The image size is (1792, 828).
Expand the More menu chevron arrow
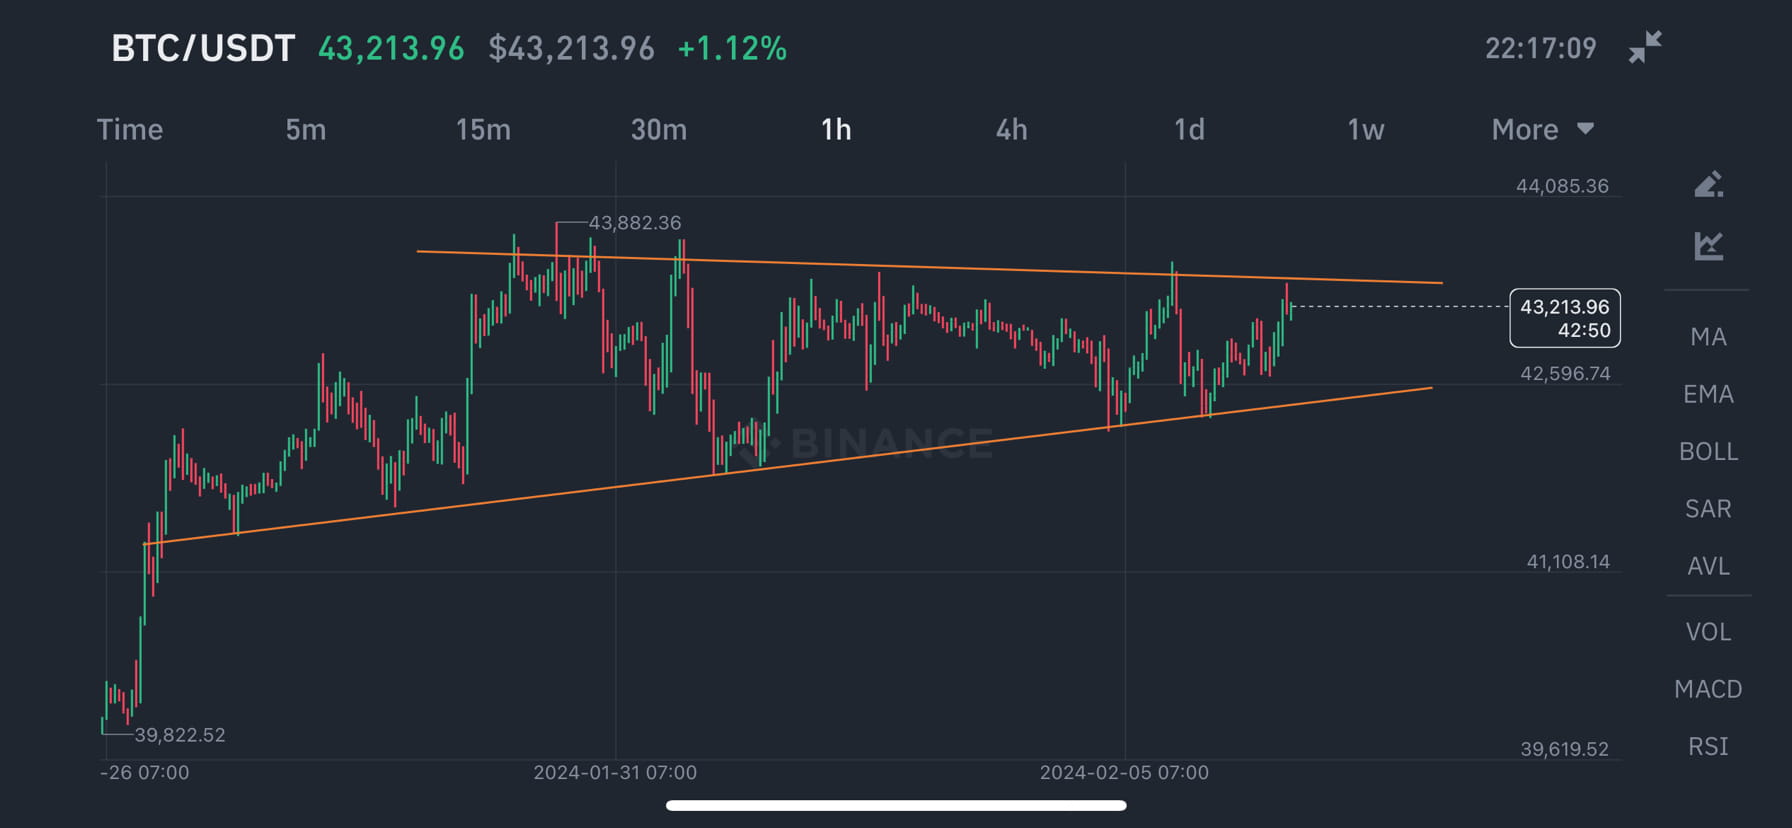point(1586,129)
